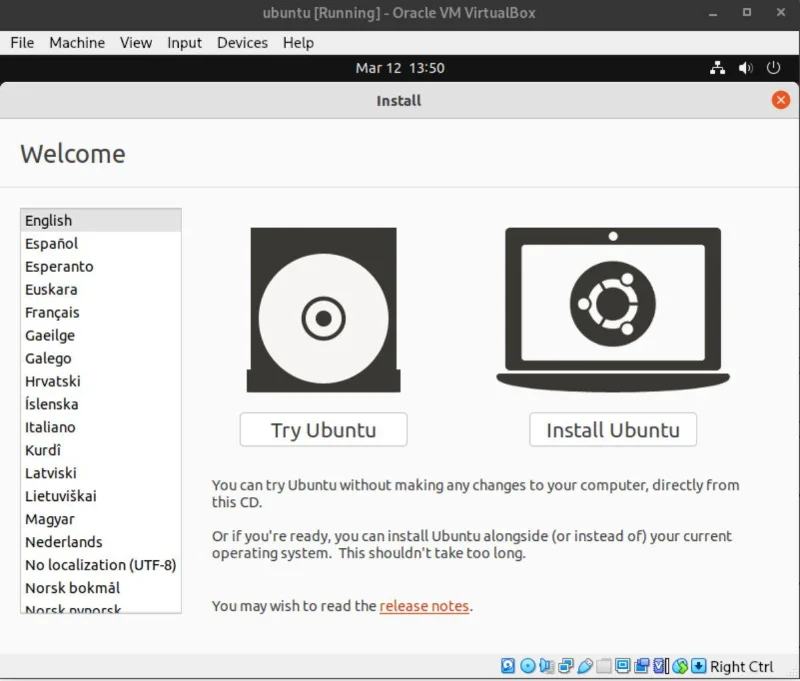Select Gaeilge in the language list
The image size is (800, 681).
click(101, 335)
